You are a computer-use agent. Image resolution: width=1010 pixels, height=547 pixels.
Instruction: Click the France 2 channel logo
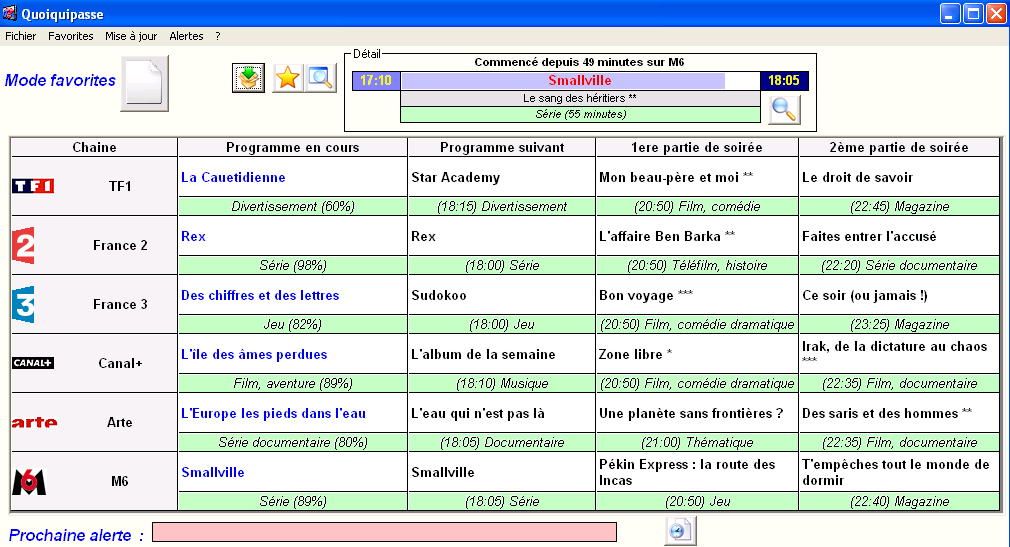24,245
